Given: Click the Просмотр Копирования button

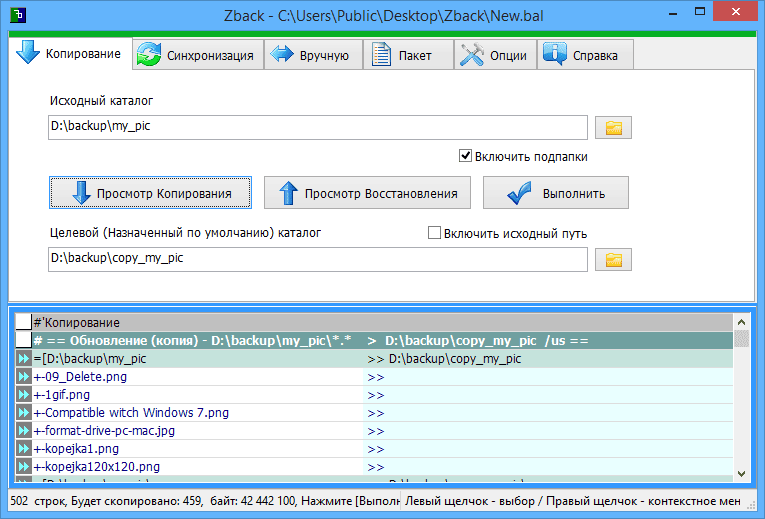Looking at the screenshot, I should click(x=150, y=193).
